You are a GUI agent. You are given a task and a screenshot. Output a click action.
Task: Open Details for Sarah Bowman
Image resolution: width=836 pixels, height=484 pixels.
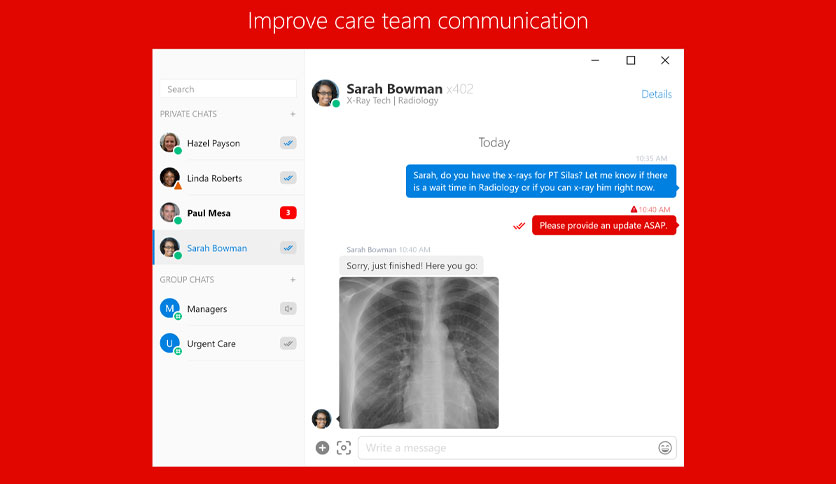(656, 94)
